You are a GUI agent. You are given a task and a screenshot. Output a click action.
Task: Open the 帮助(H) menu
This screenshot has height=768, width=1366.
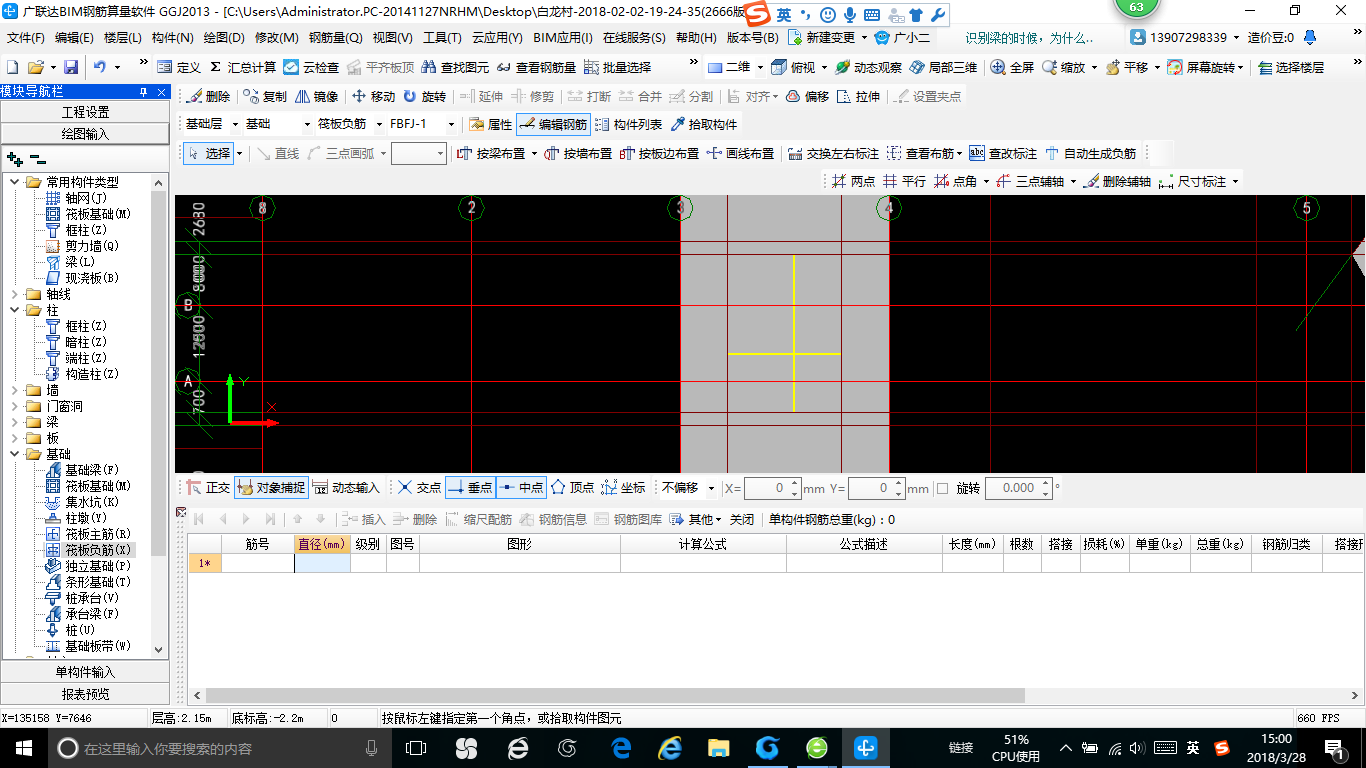pos(696,38)
